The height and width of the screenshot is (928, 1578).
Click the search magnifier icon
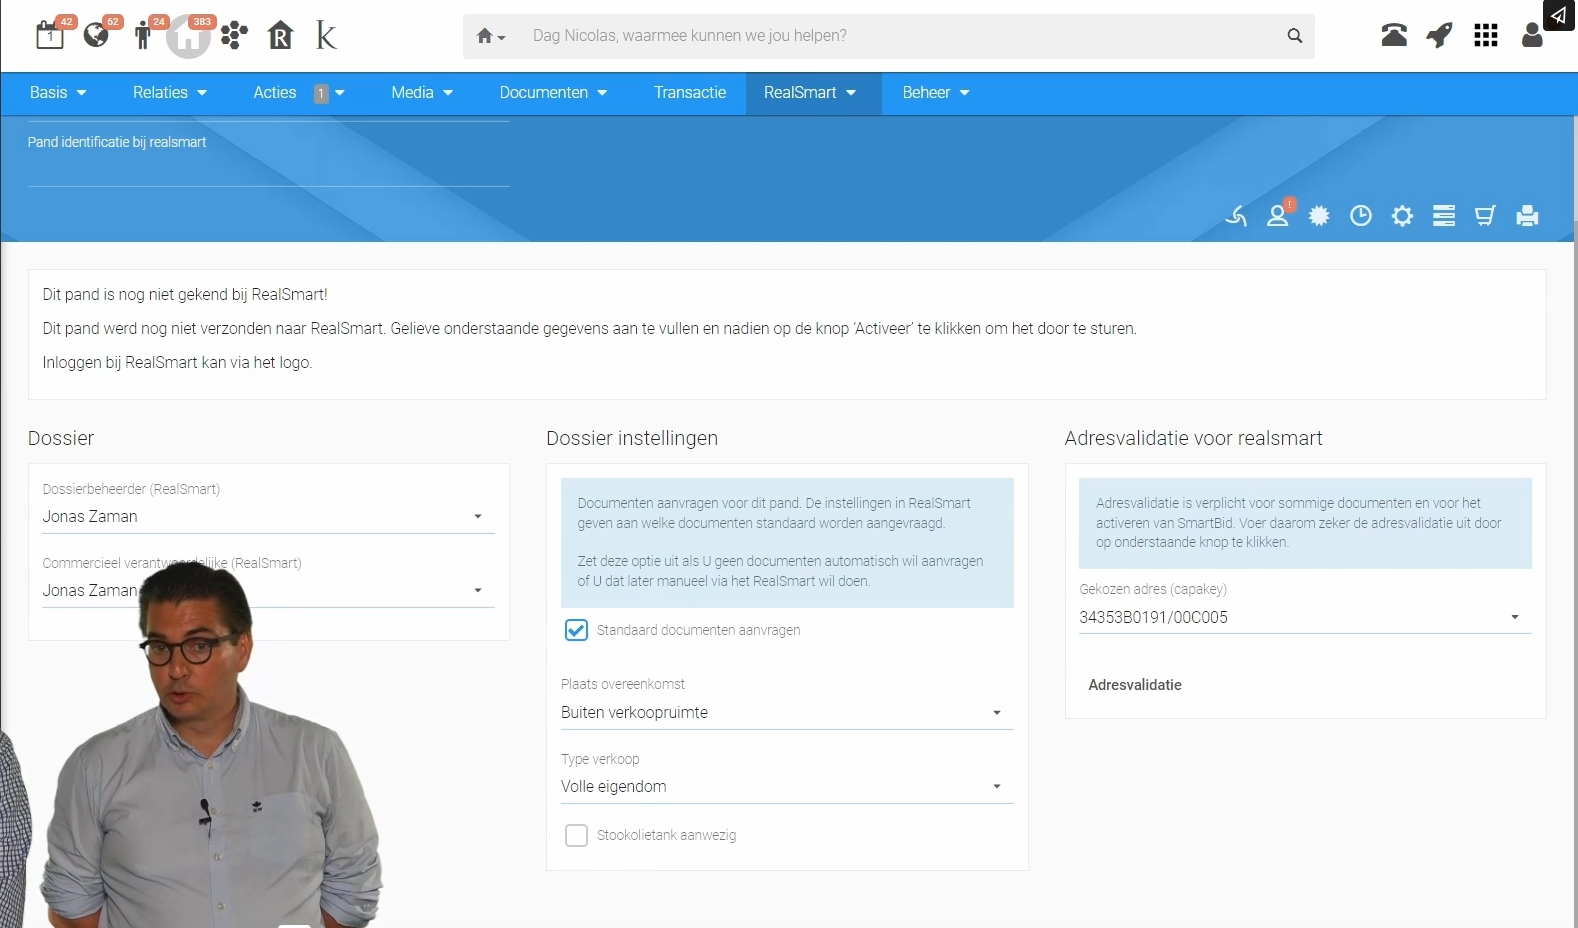(x=1295, y=36)
